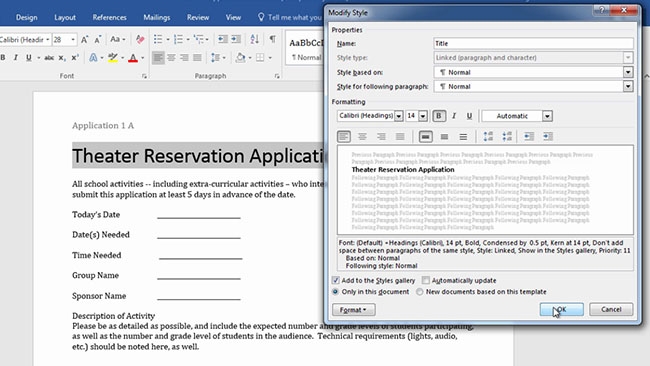The height and width of the screenshot is (366, 650).
Task: Open Automatic font color dropdown
Action: point(547,116)
